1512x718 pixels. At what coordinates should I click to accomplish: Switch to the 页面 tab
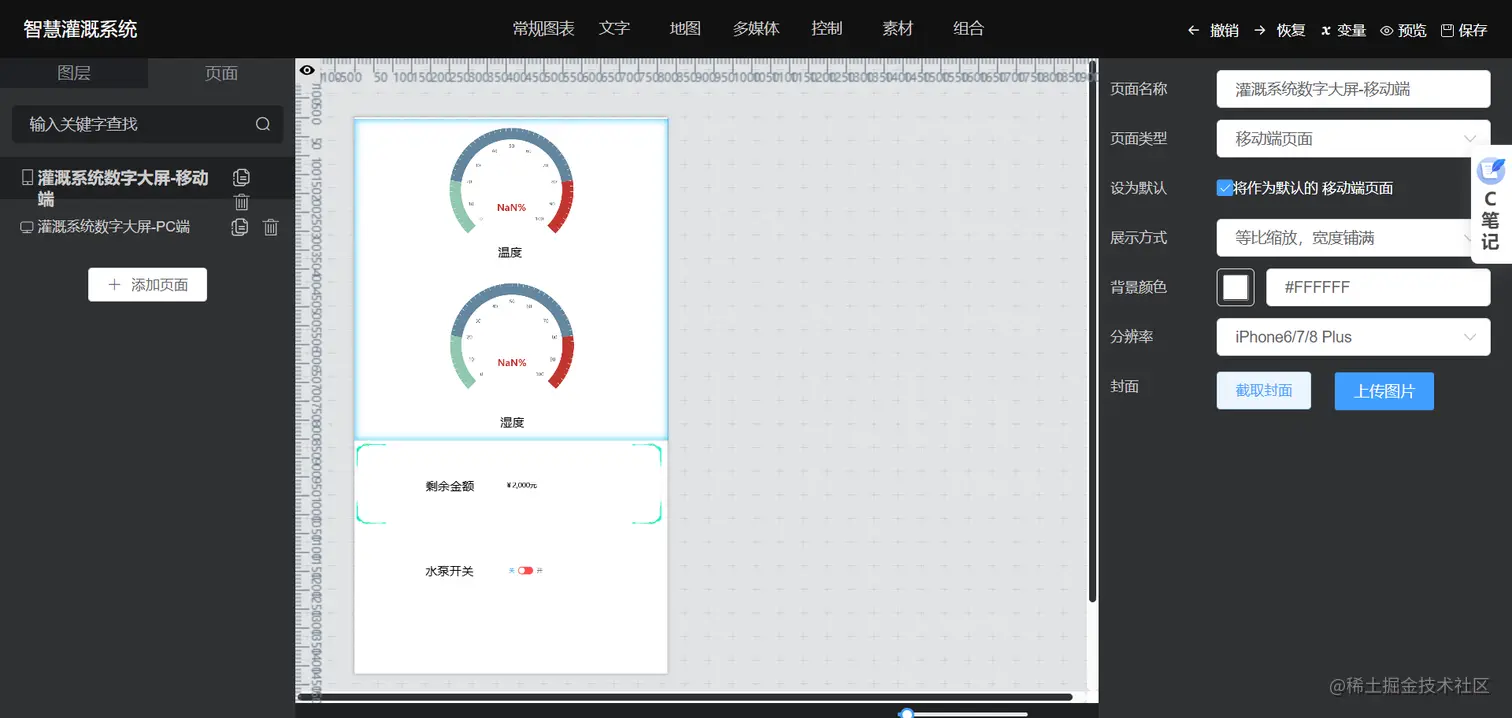point(221,73)
